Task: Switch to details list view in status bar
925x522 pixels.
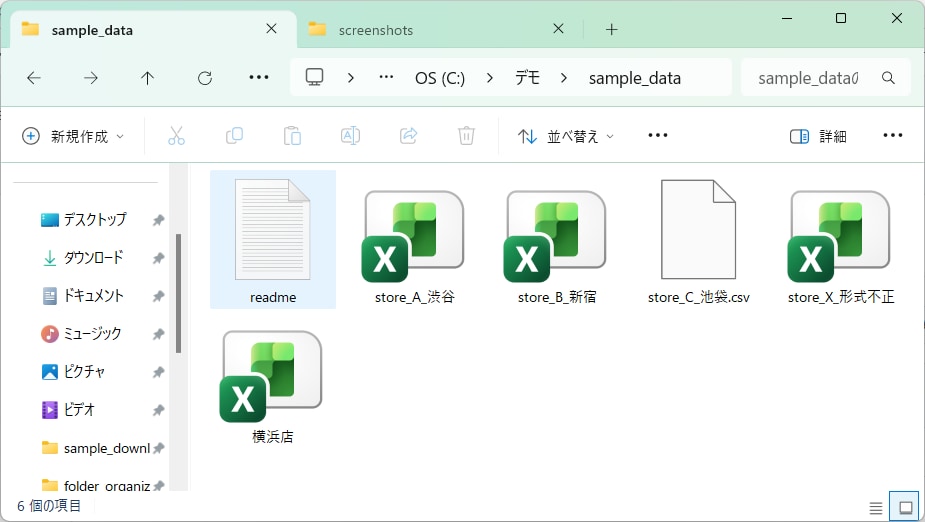Action: click(x=876, y=507)
